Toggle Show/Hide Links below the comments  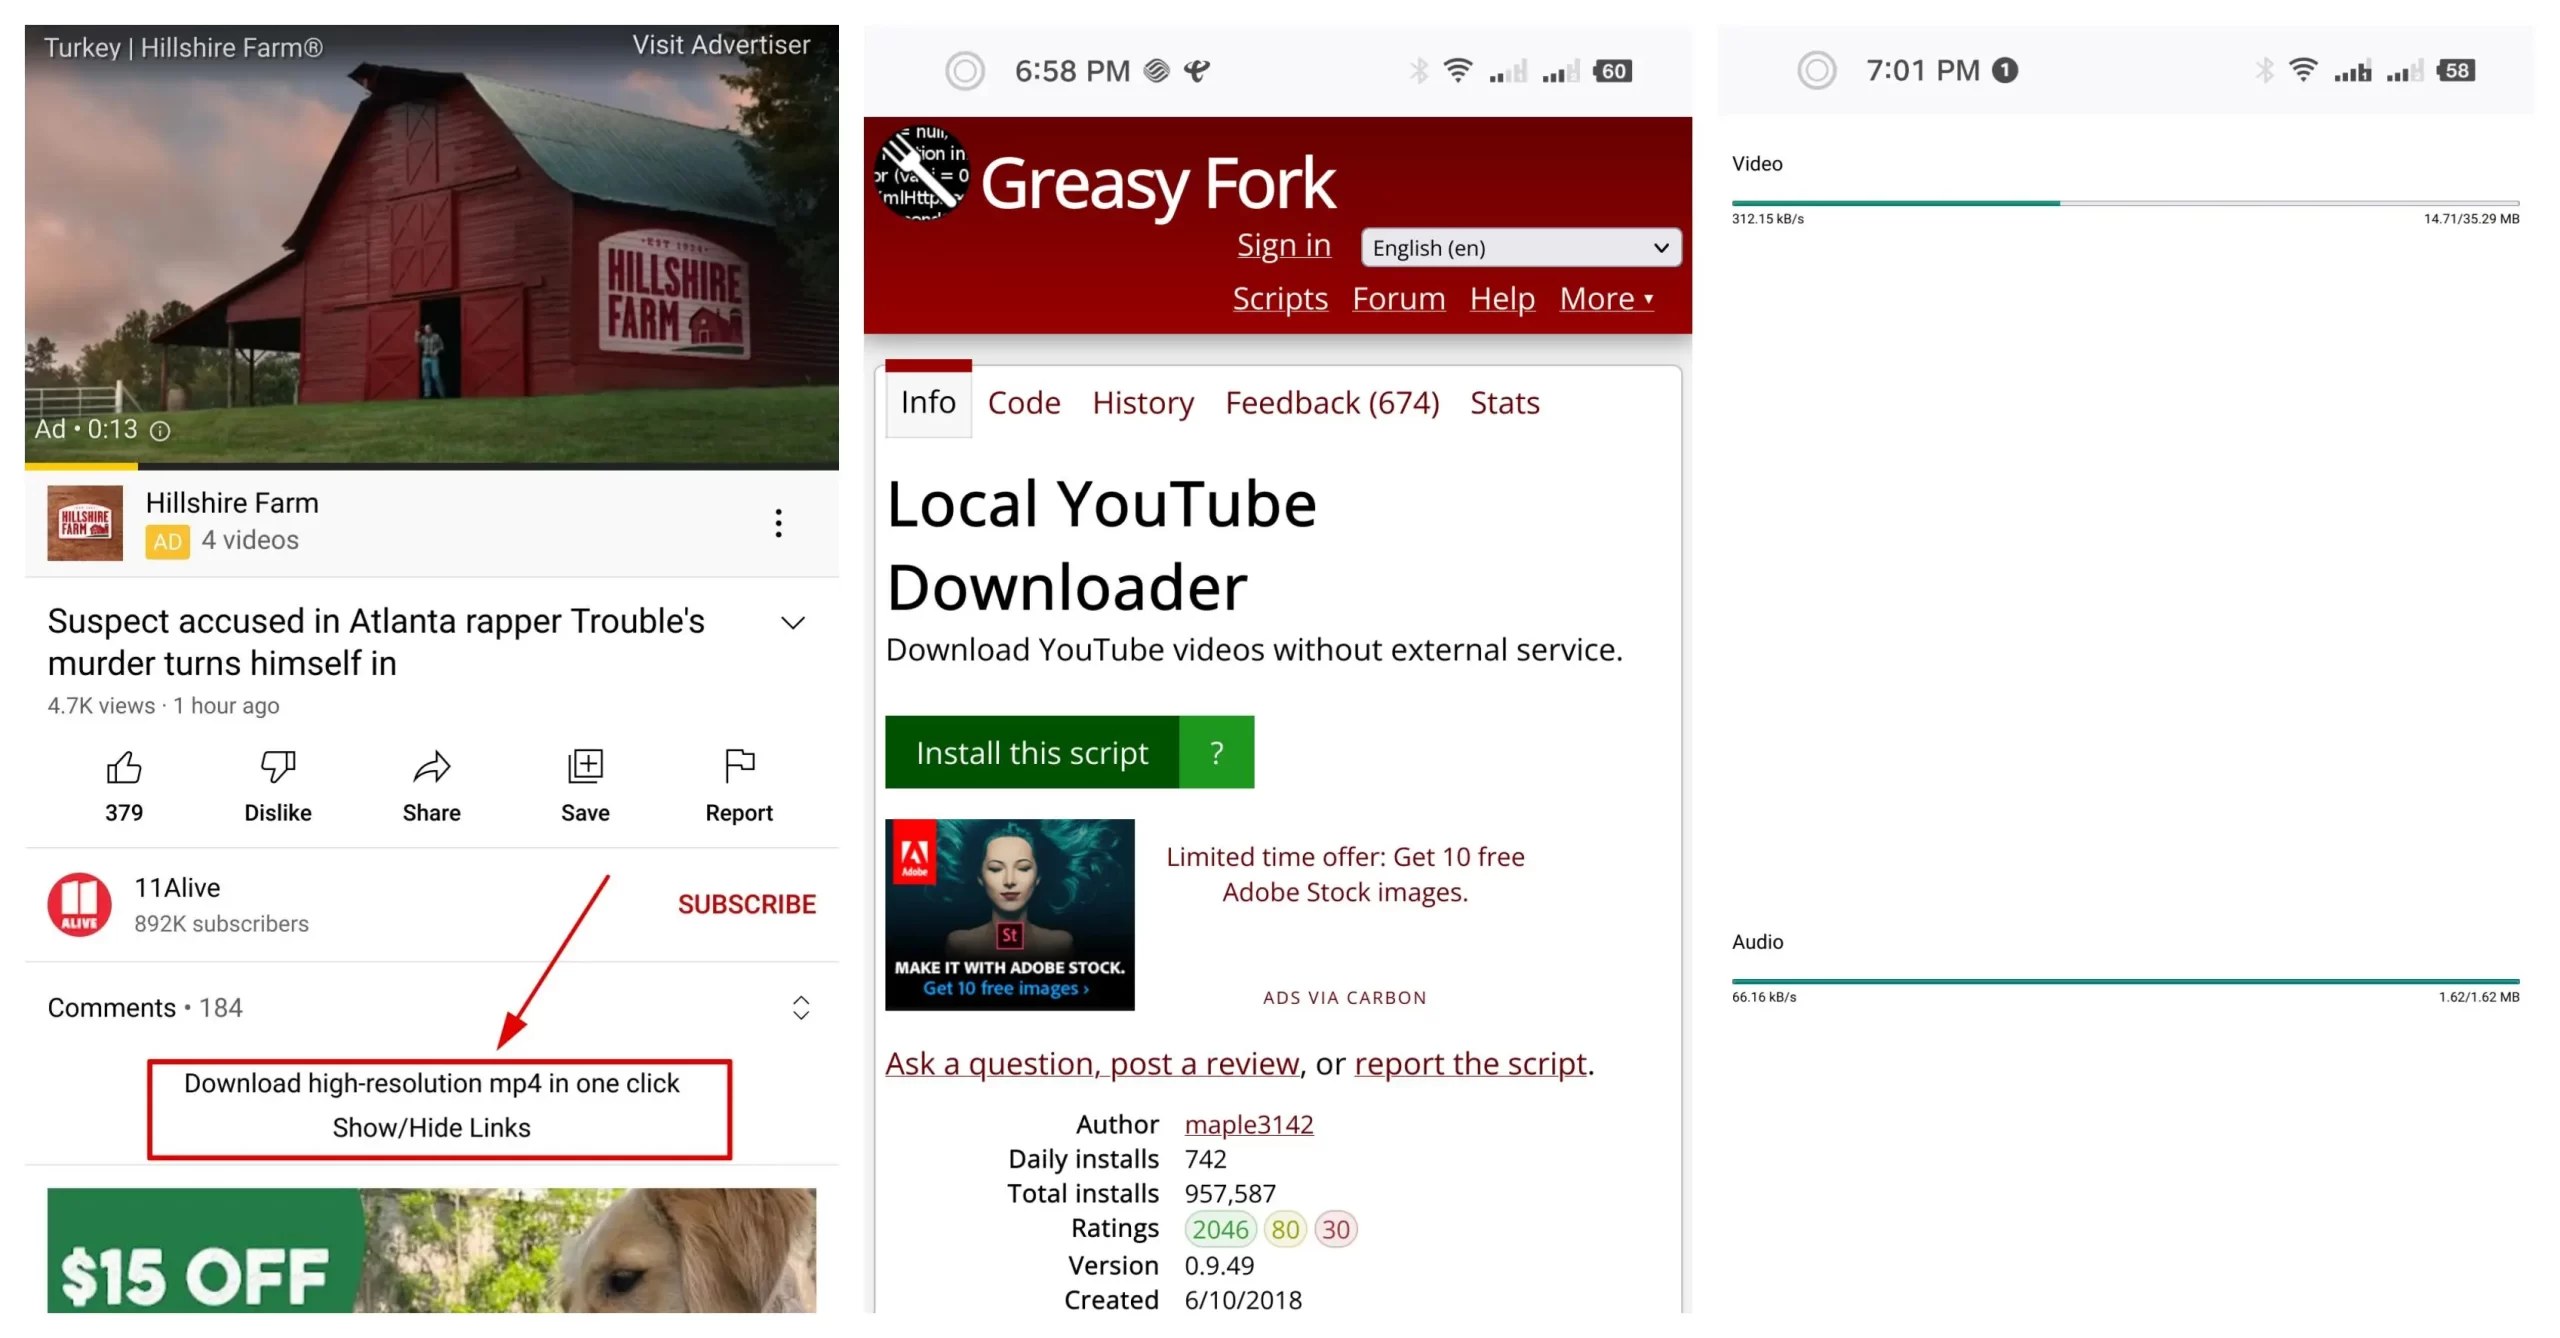pos(432,1127)
